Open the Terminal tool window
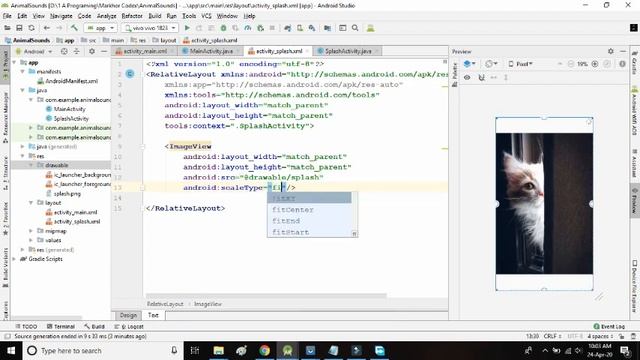 (60, 327)
